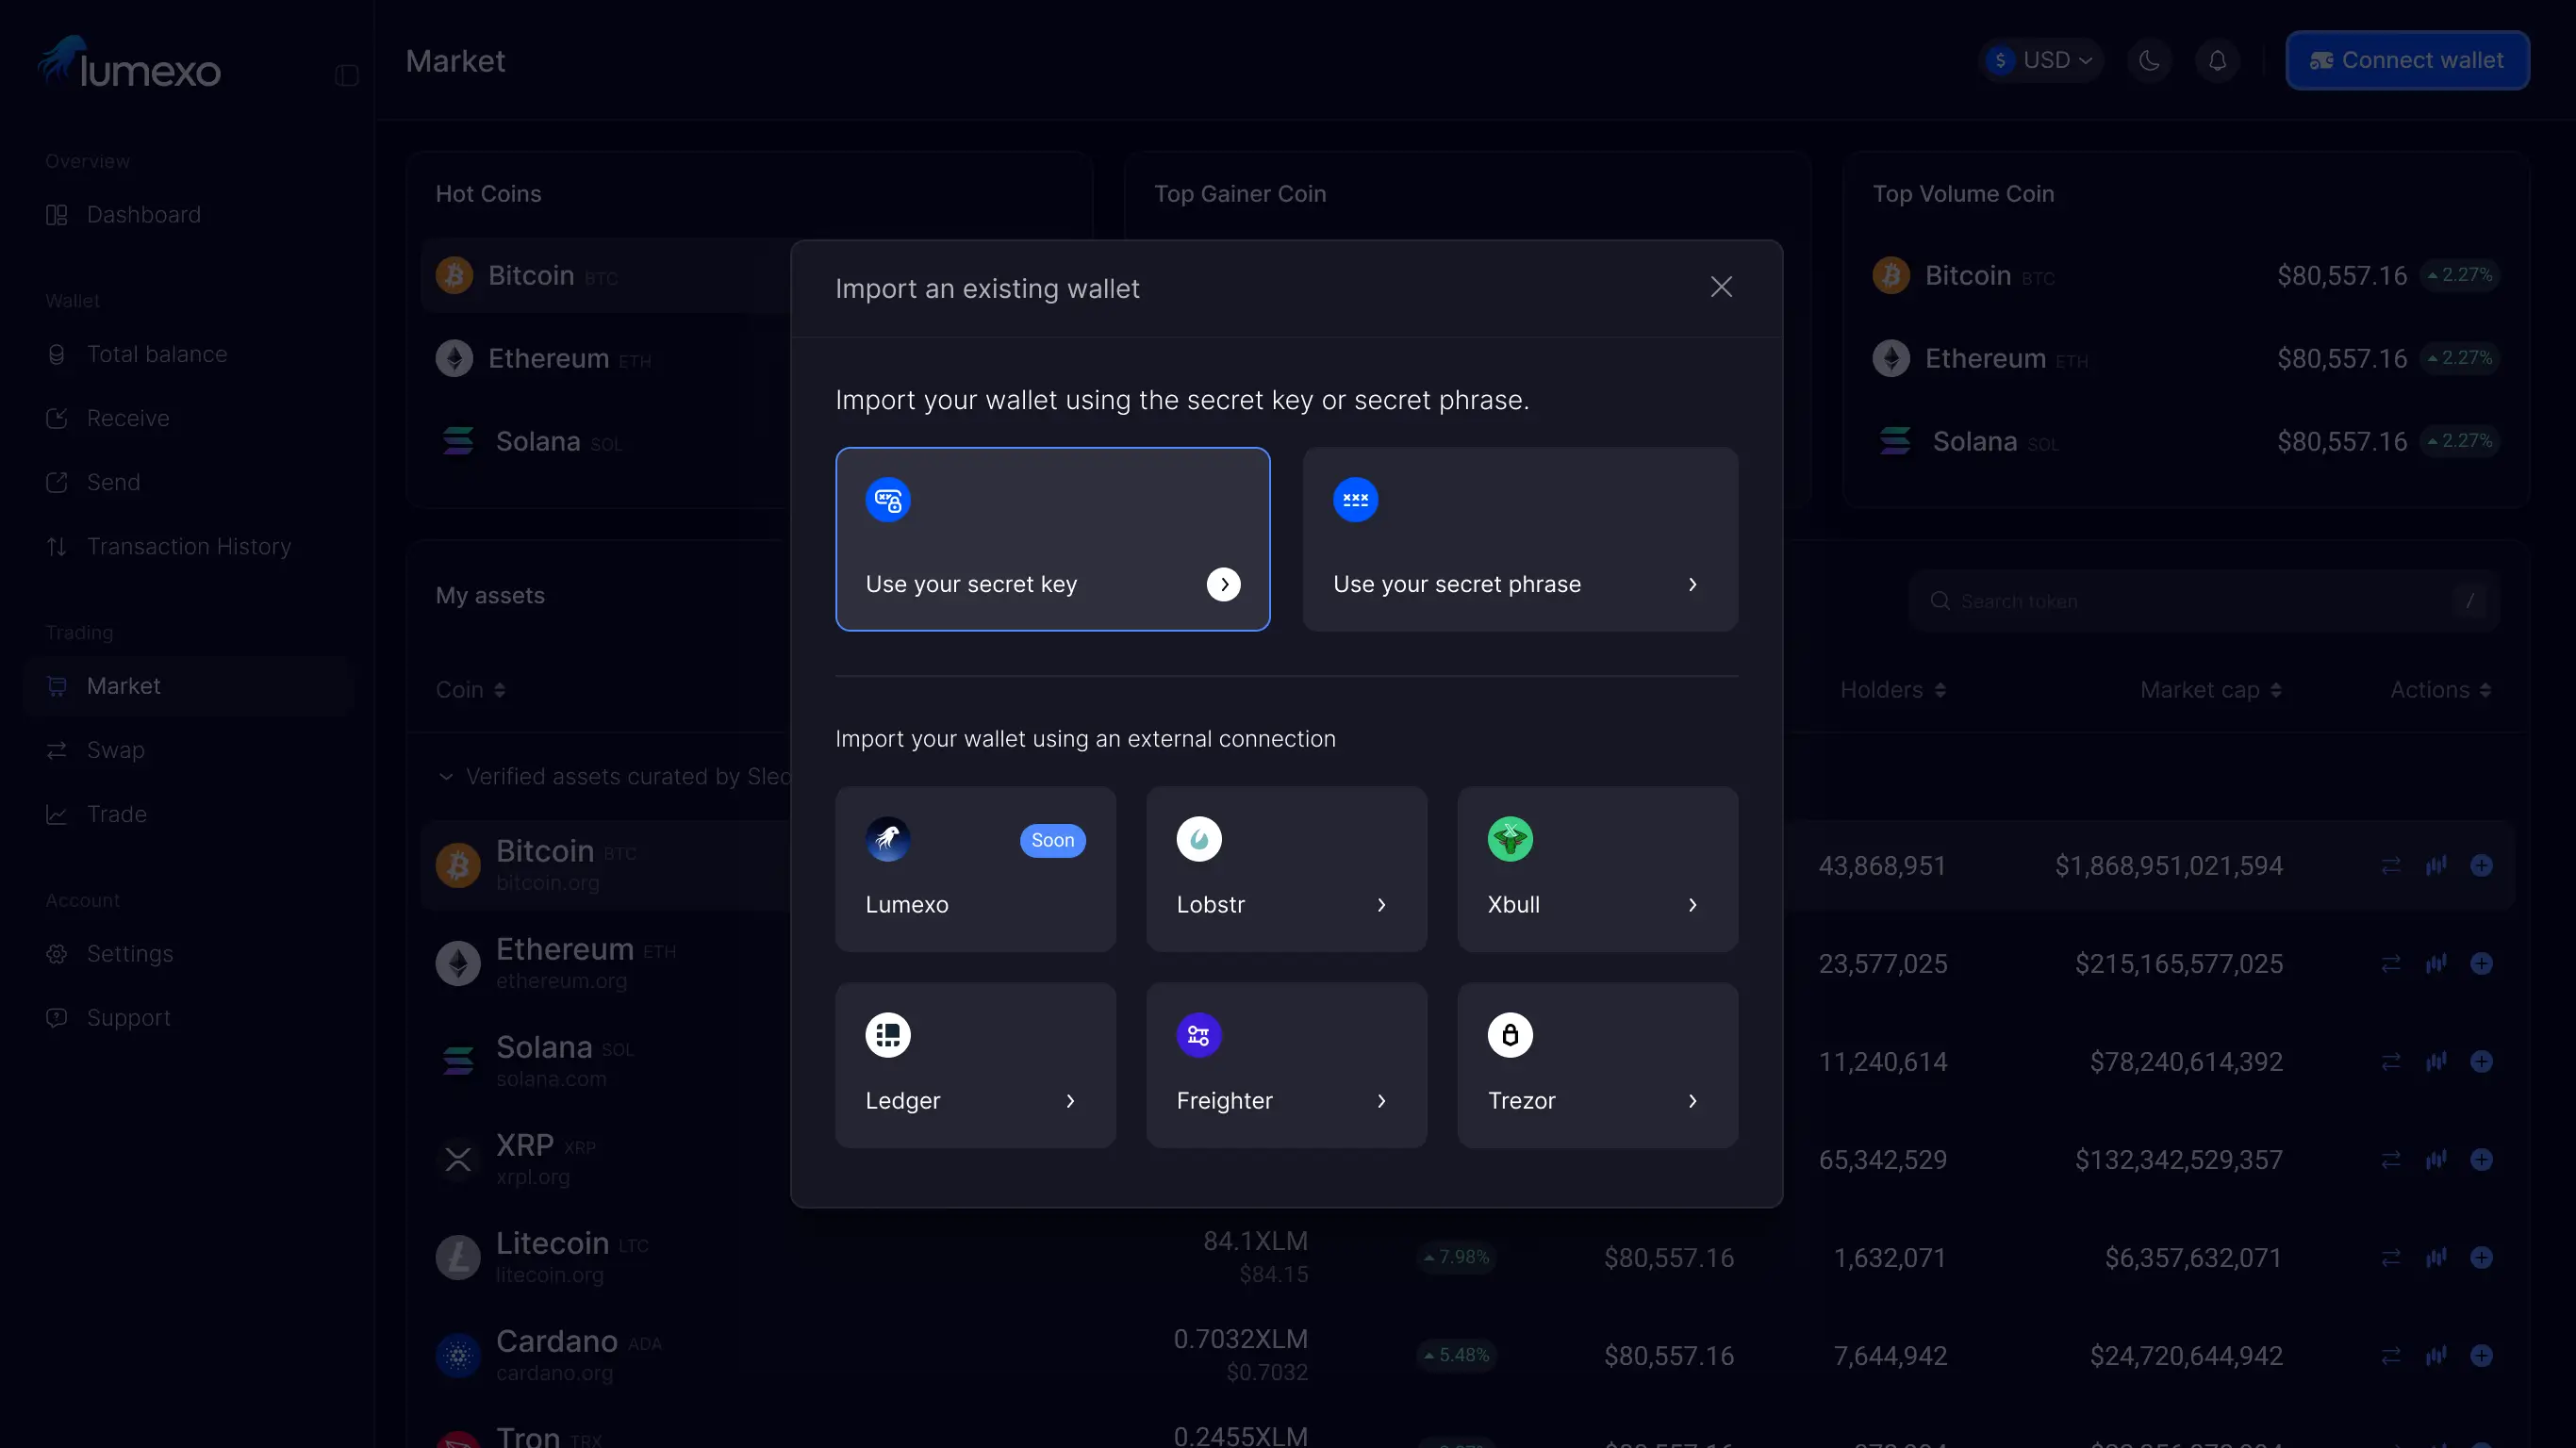Click the Ledger logo icon
Screen dimensions: 2576x1448
tap(888, 1035)
